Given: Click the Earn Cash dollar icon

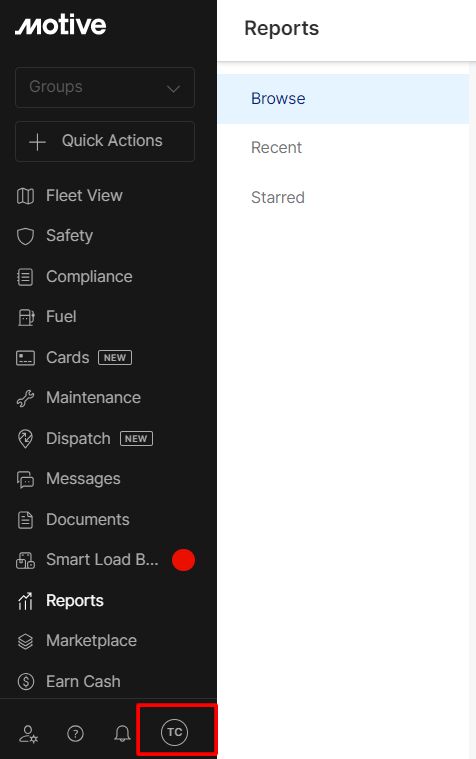Looking at the screenshot, I should [x=25, y=682].
